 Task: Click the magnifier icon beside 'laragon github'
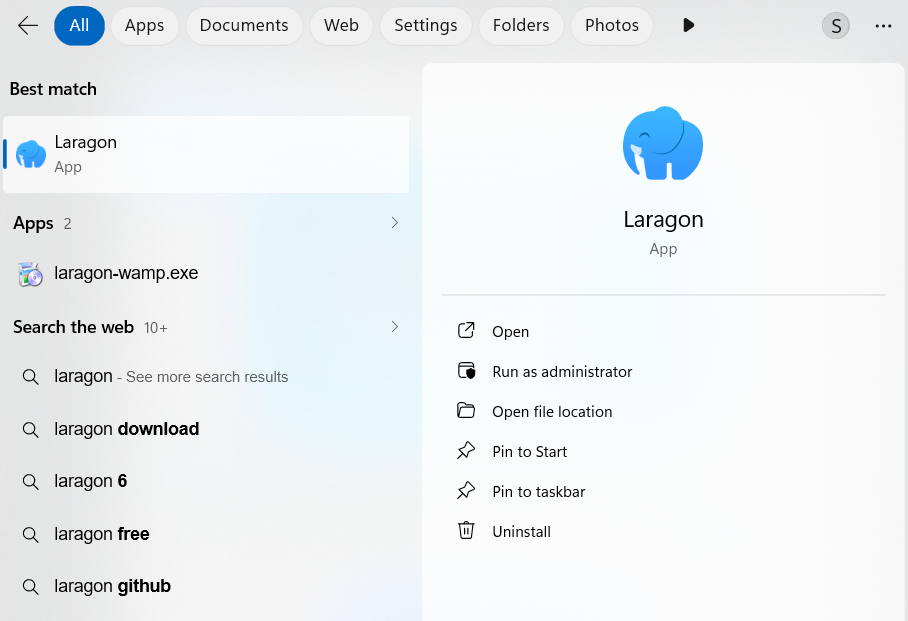(31, 587)
